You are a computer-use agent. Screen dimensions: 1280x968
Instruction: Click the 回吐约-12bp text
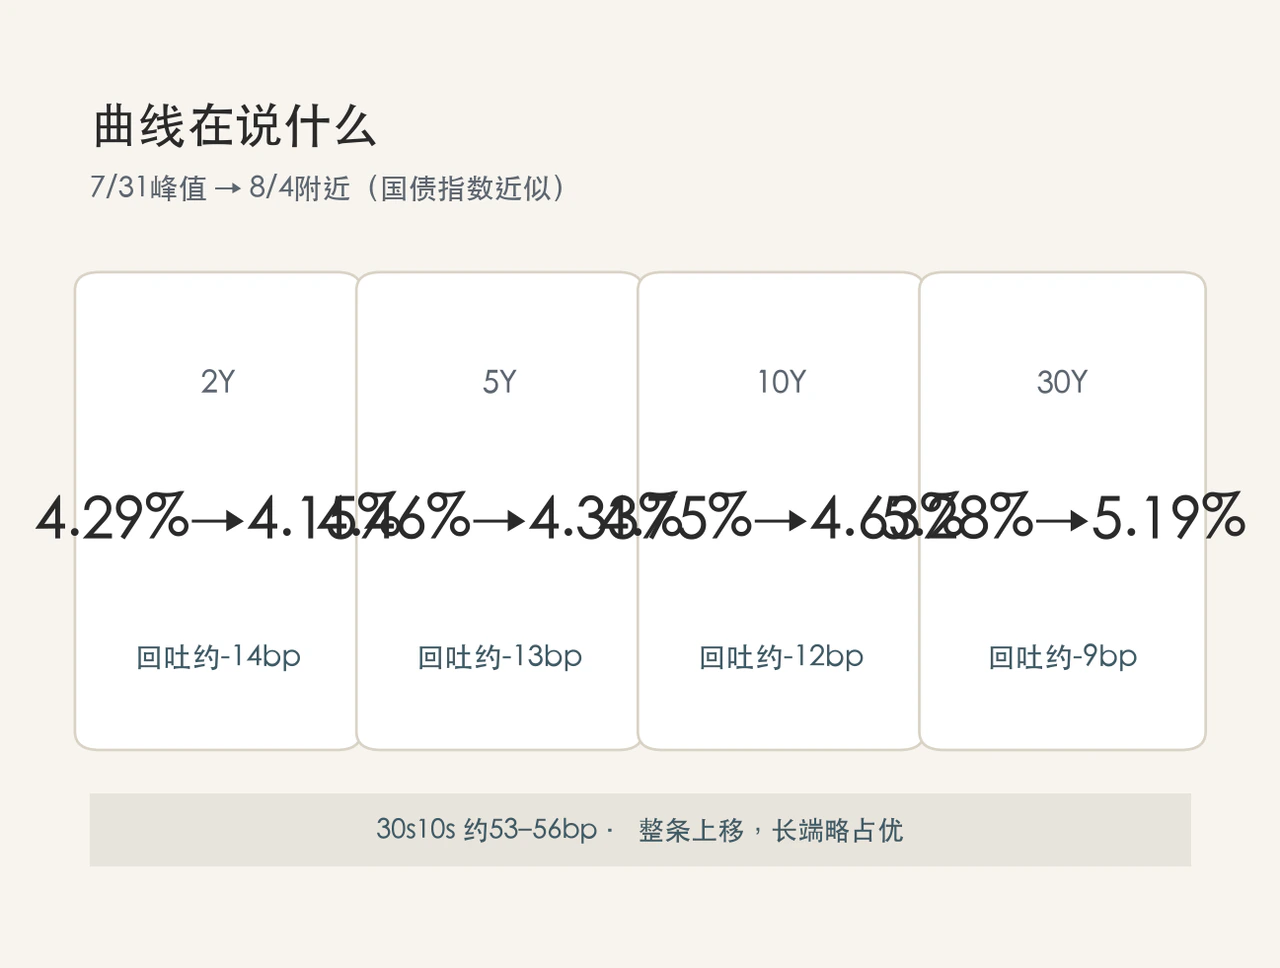coord(781,657)
